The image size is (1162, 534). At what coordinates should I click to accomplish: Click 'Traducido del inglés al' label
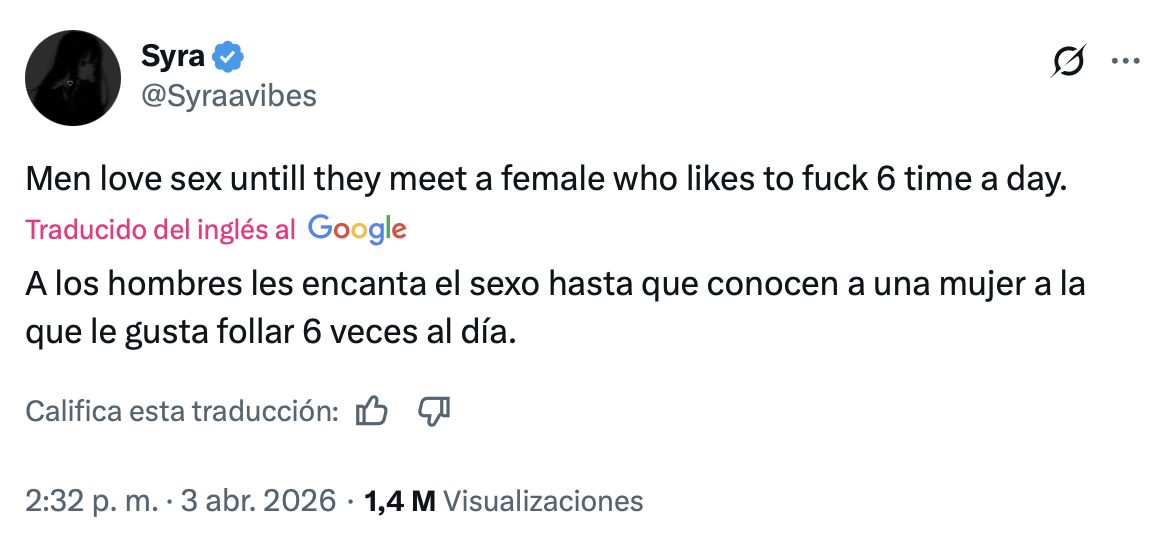[x=160, y=230]
